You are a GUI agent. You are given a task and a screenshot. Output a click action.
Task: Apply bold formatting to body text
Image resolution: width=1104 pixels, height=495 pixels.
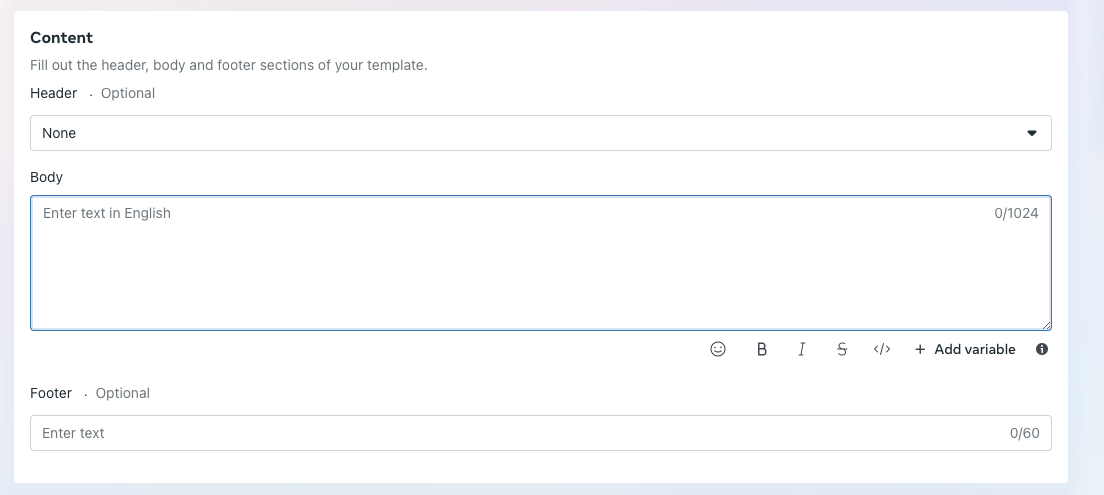[762, 349]
